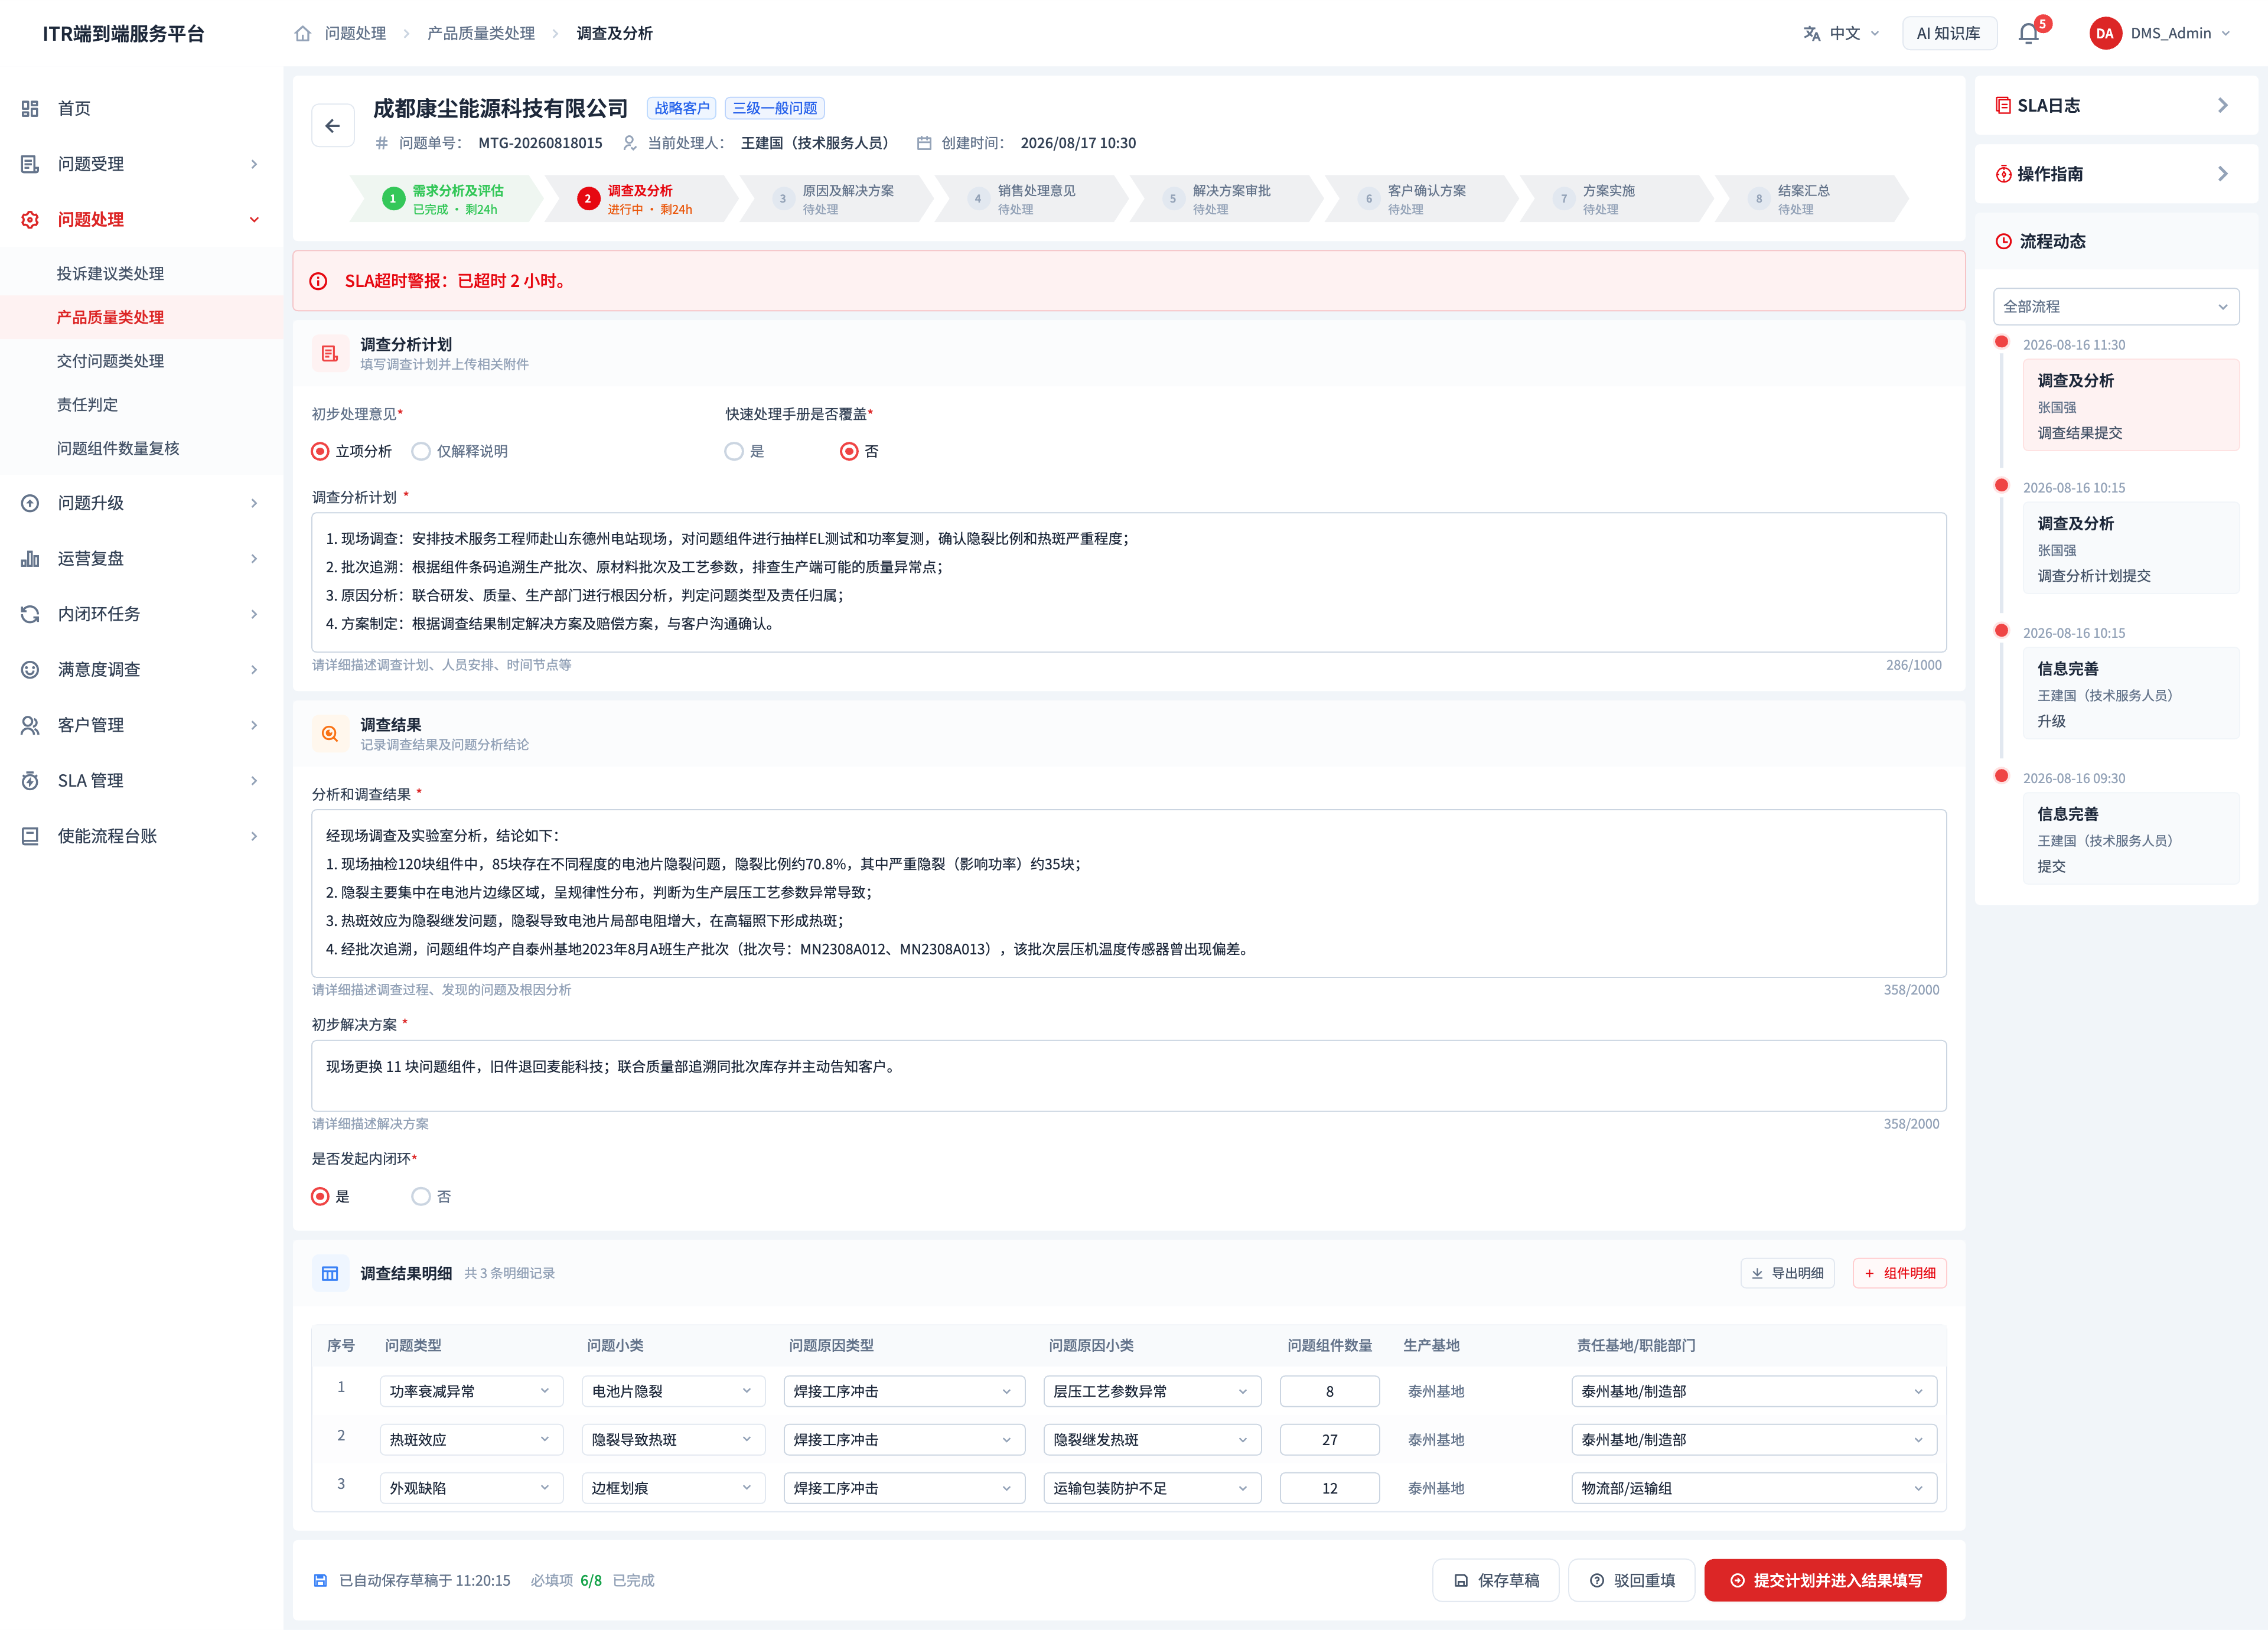The height and width of the screenshot is (1630, 2268).
Task: Select 是 for 快速处理手册是否覆盖
Action: tap(734, 451)
